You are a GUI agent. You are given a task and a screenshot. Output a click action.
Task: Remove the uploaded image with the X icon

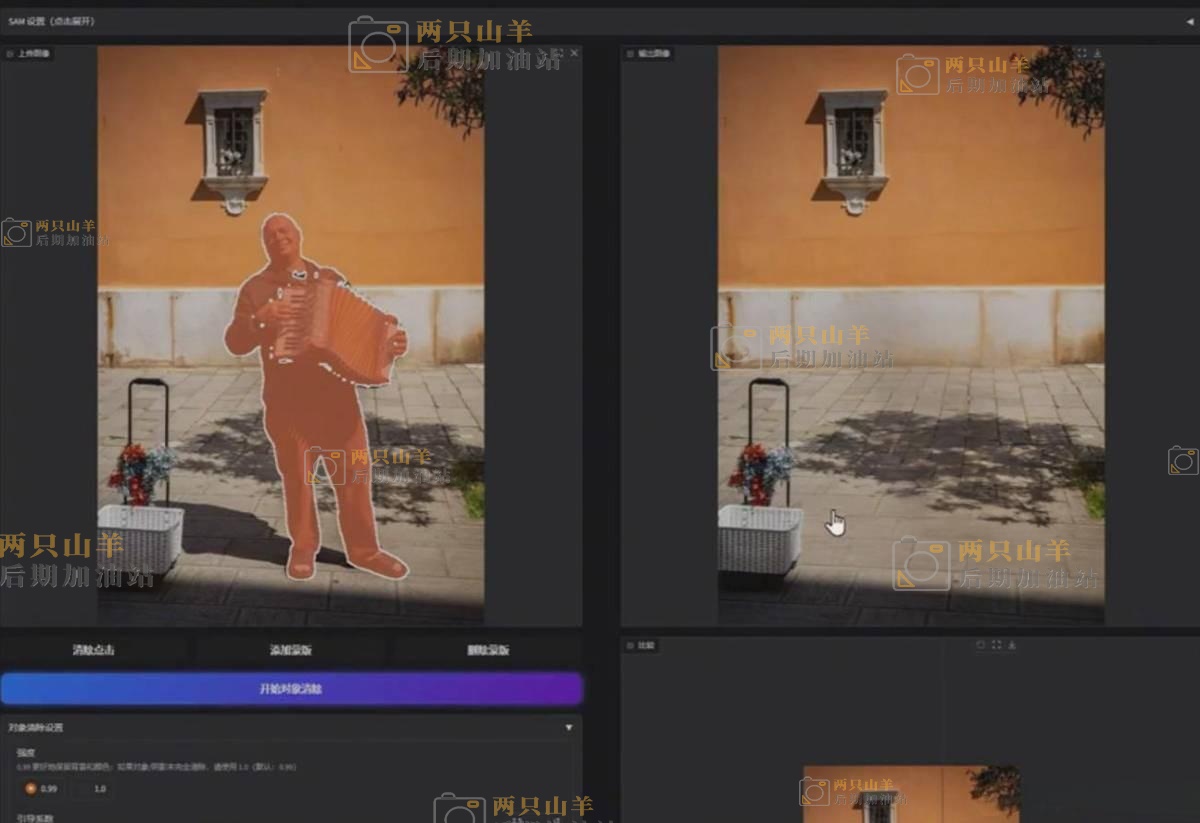574,53
